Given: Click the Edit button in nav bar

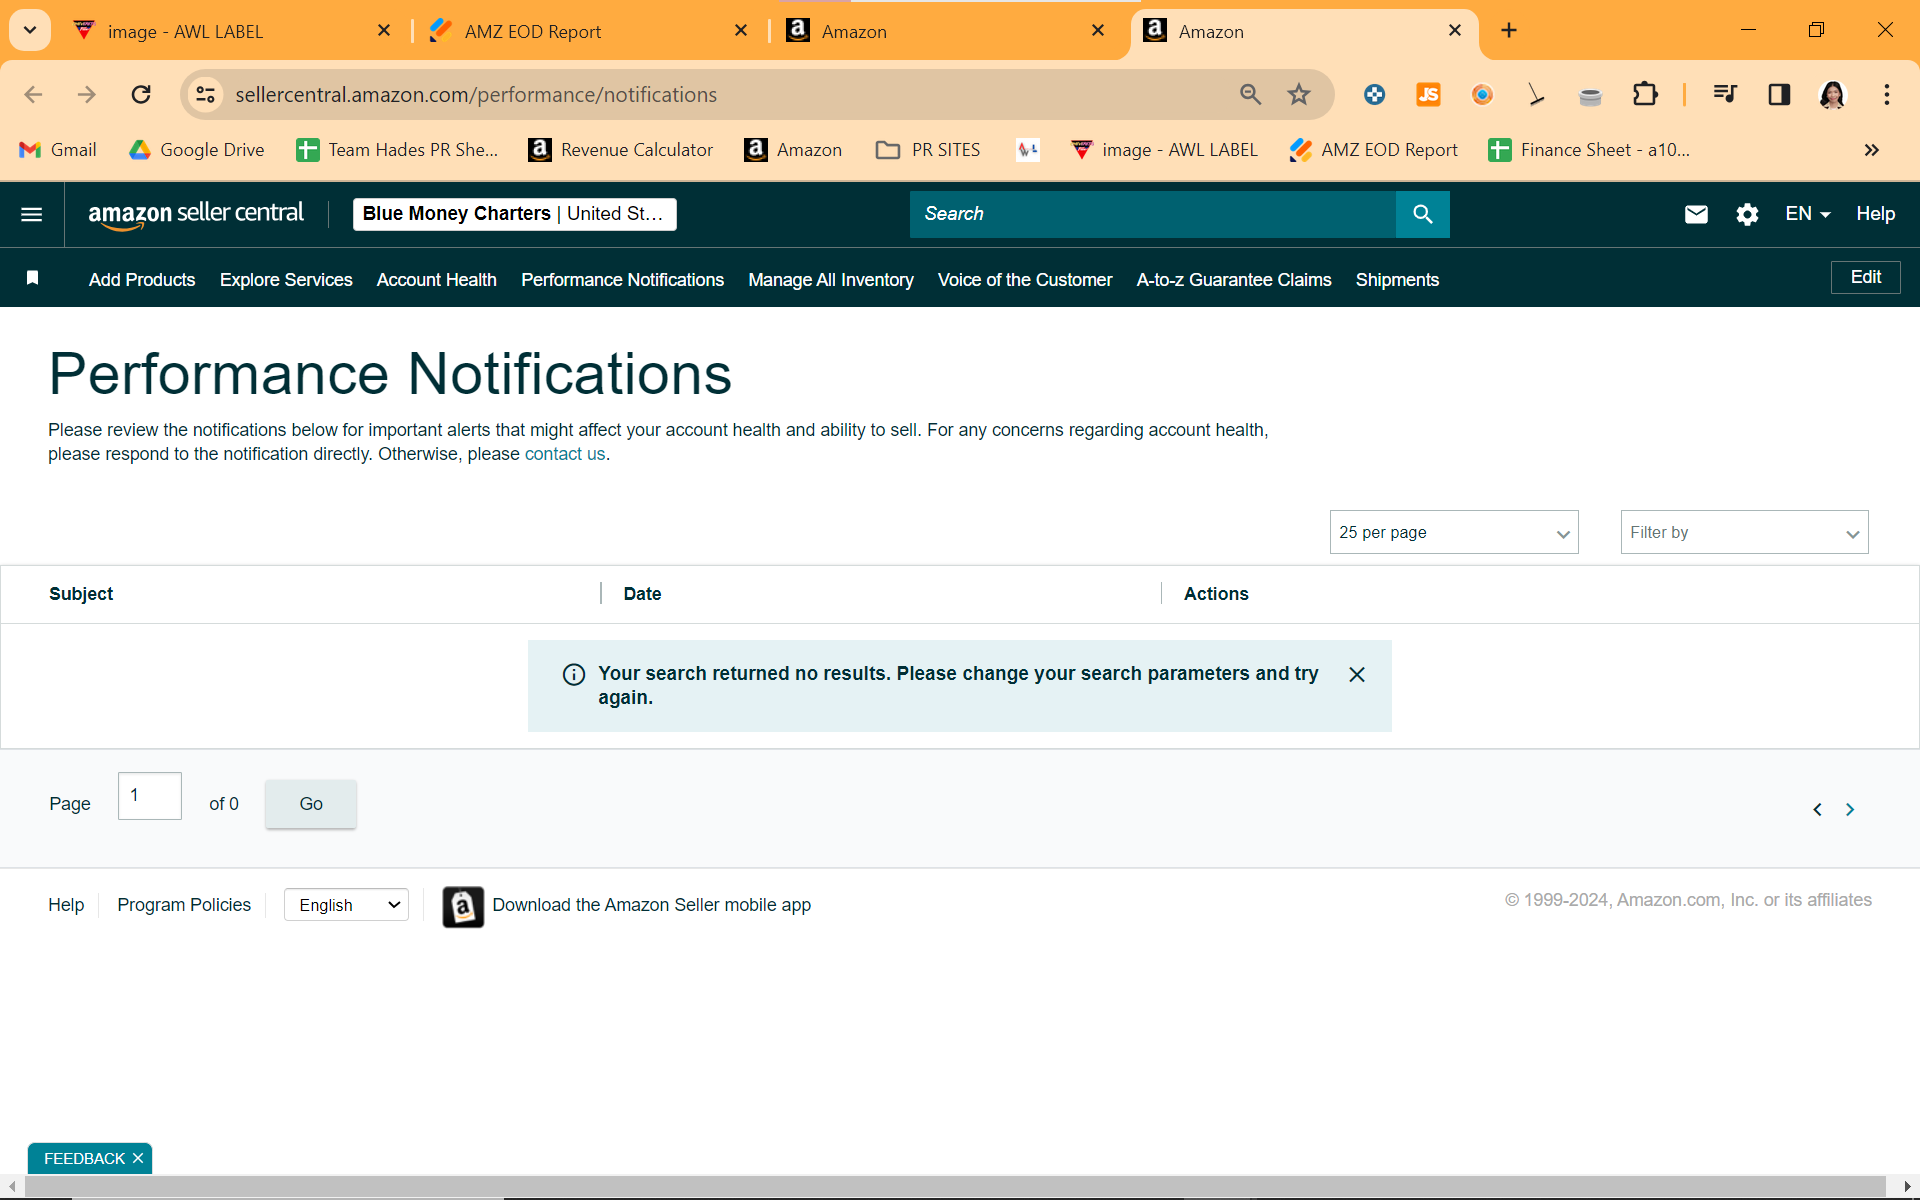Looking at the screenshot, I should 1865,277.
